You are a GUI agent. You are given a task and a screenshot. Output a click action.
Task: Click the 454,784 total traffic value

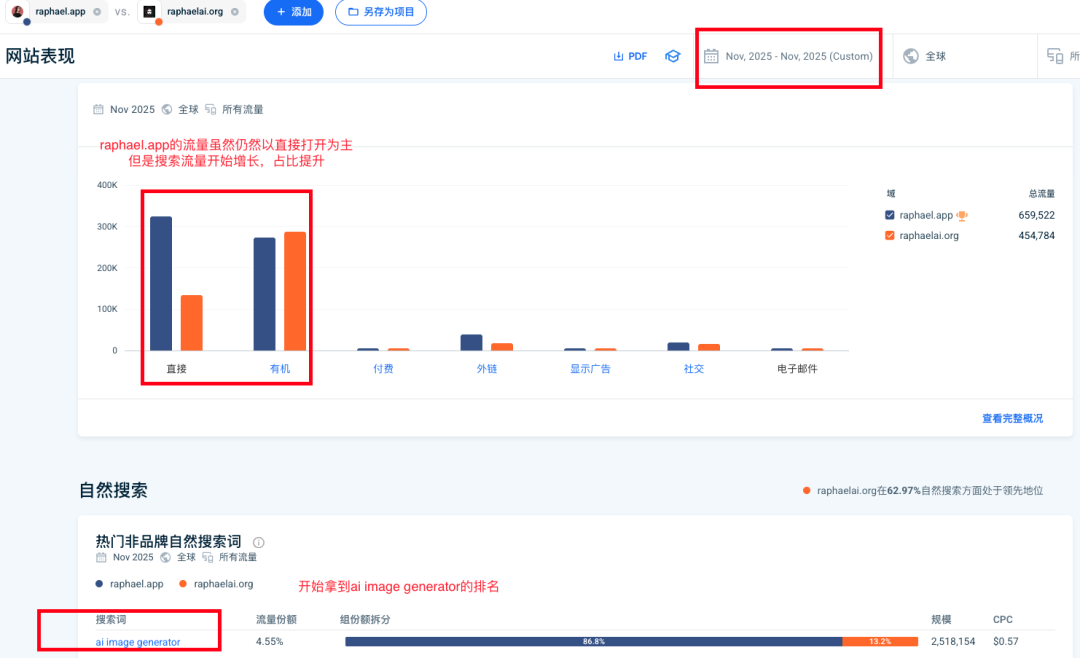pyautogui.click(x=1037, y=236)
